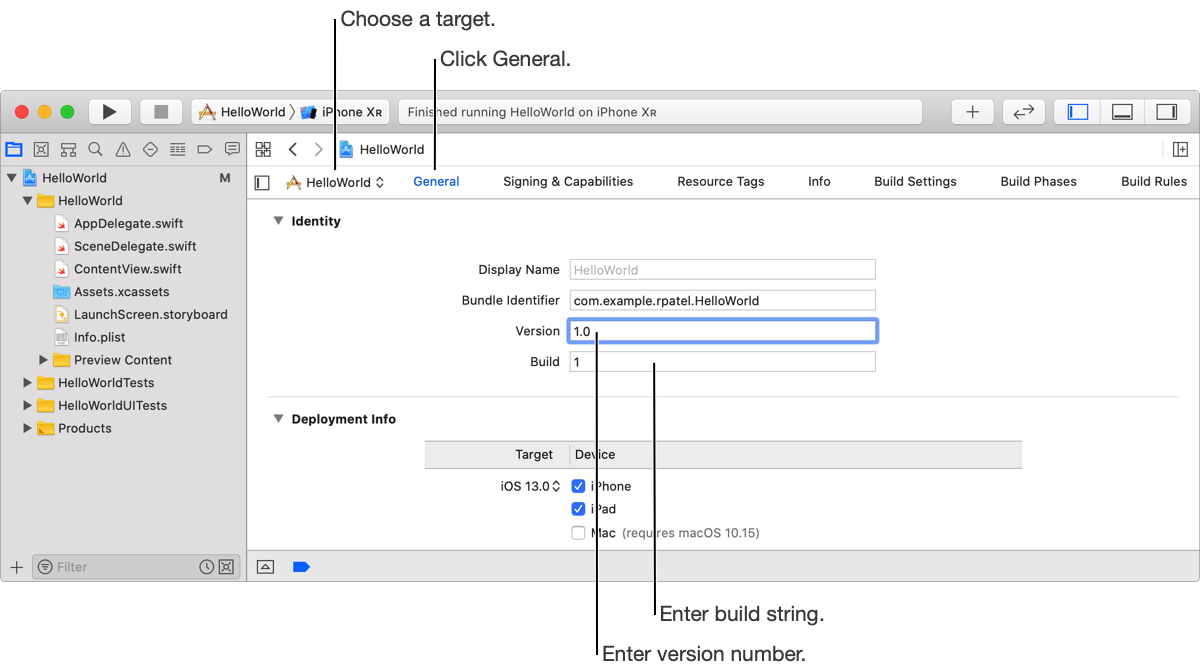The width and height of the screenshot is (1200, 672).
Task: Show only recently modified files
Action: tap(206, 567)
